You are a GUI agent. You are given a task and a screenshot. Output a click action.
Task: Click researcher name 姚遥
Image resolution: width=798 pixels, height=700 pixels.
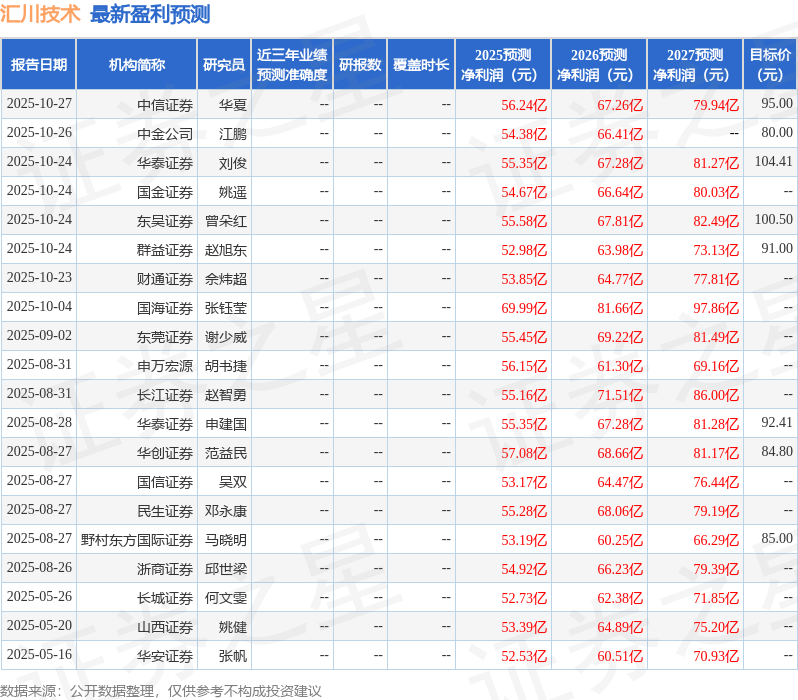click(233, 192)
